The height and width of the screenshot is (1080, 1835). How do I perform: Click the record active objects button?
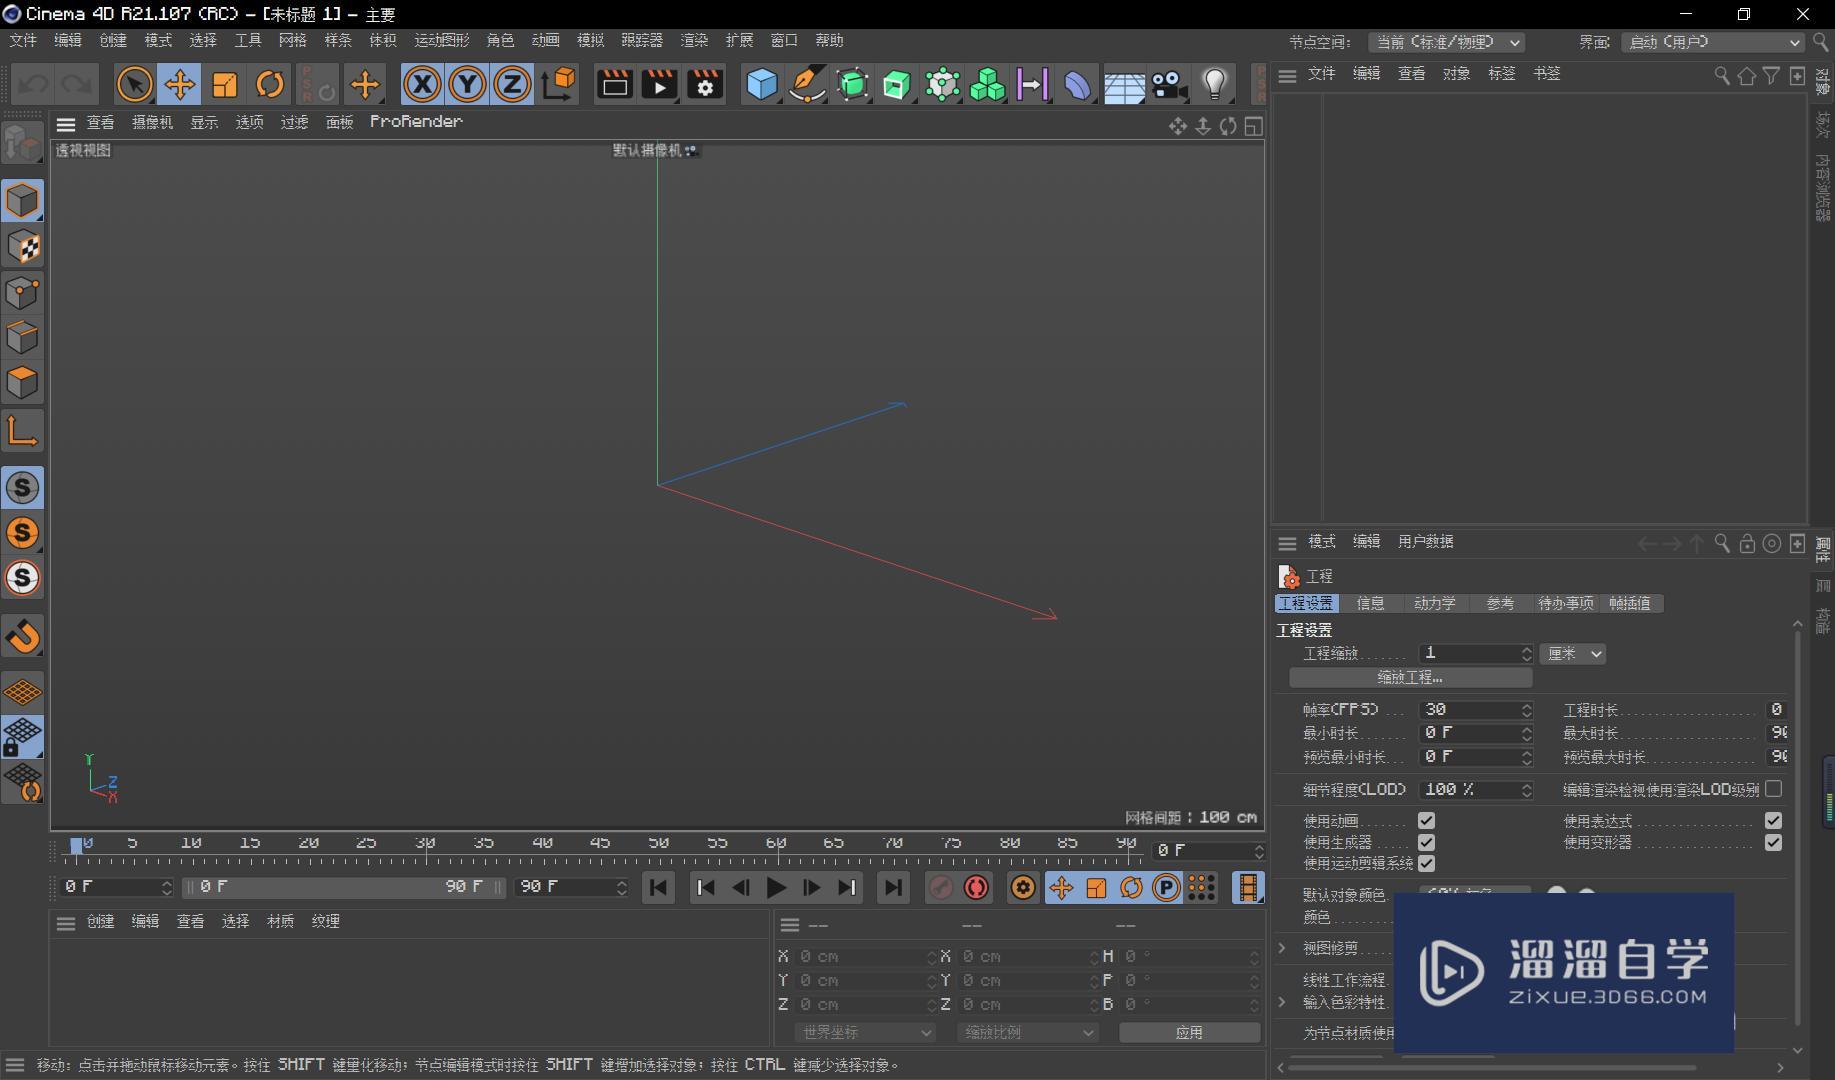tap(941, 887)
